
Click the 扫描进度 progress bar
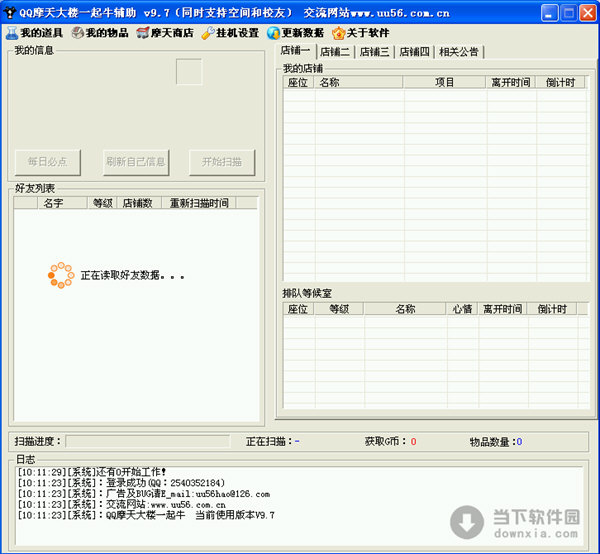pos(148,442)
